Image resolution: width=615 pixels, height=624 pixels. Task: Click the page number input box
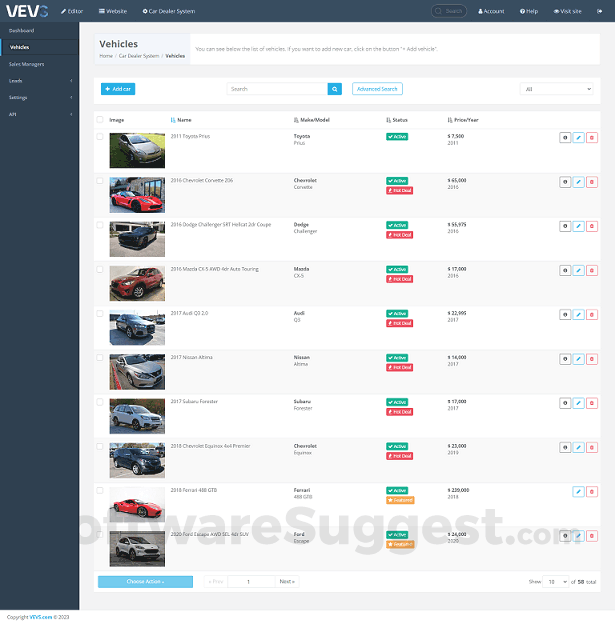point(251,582)
